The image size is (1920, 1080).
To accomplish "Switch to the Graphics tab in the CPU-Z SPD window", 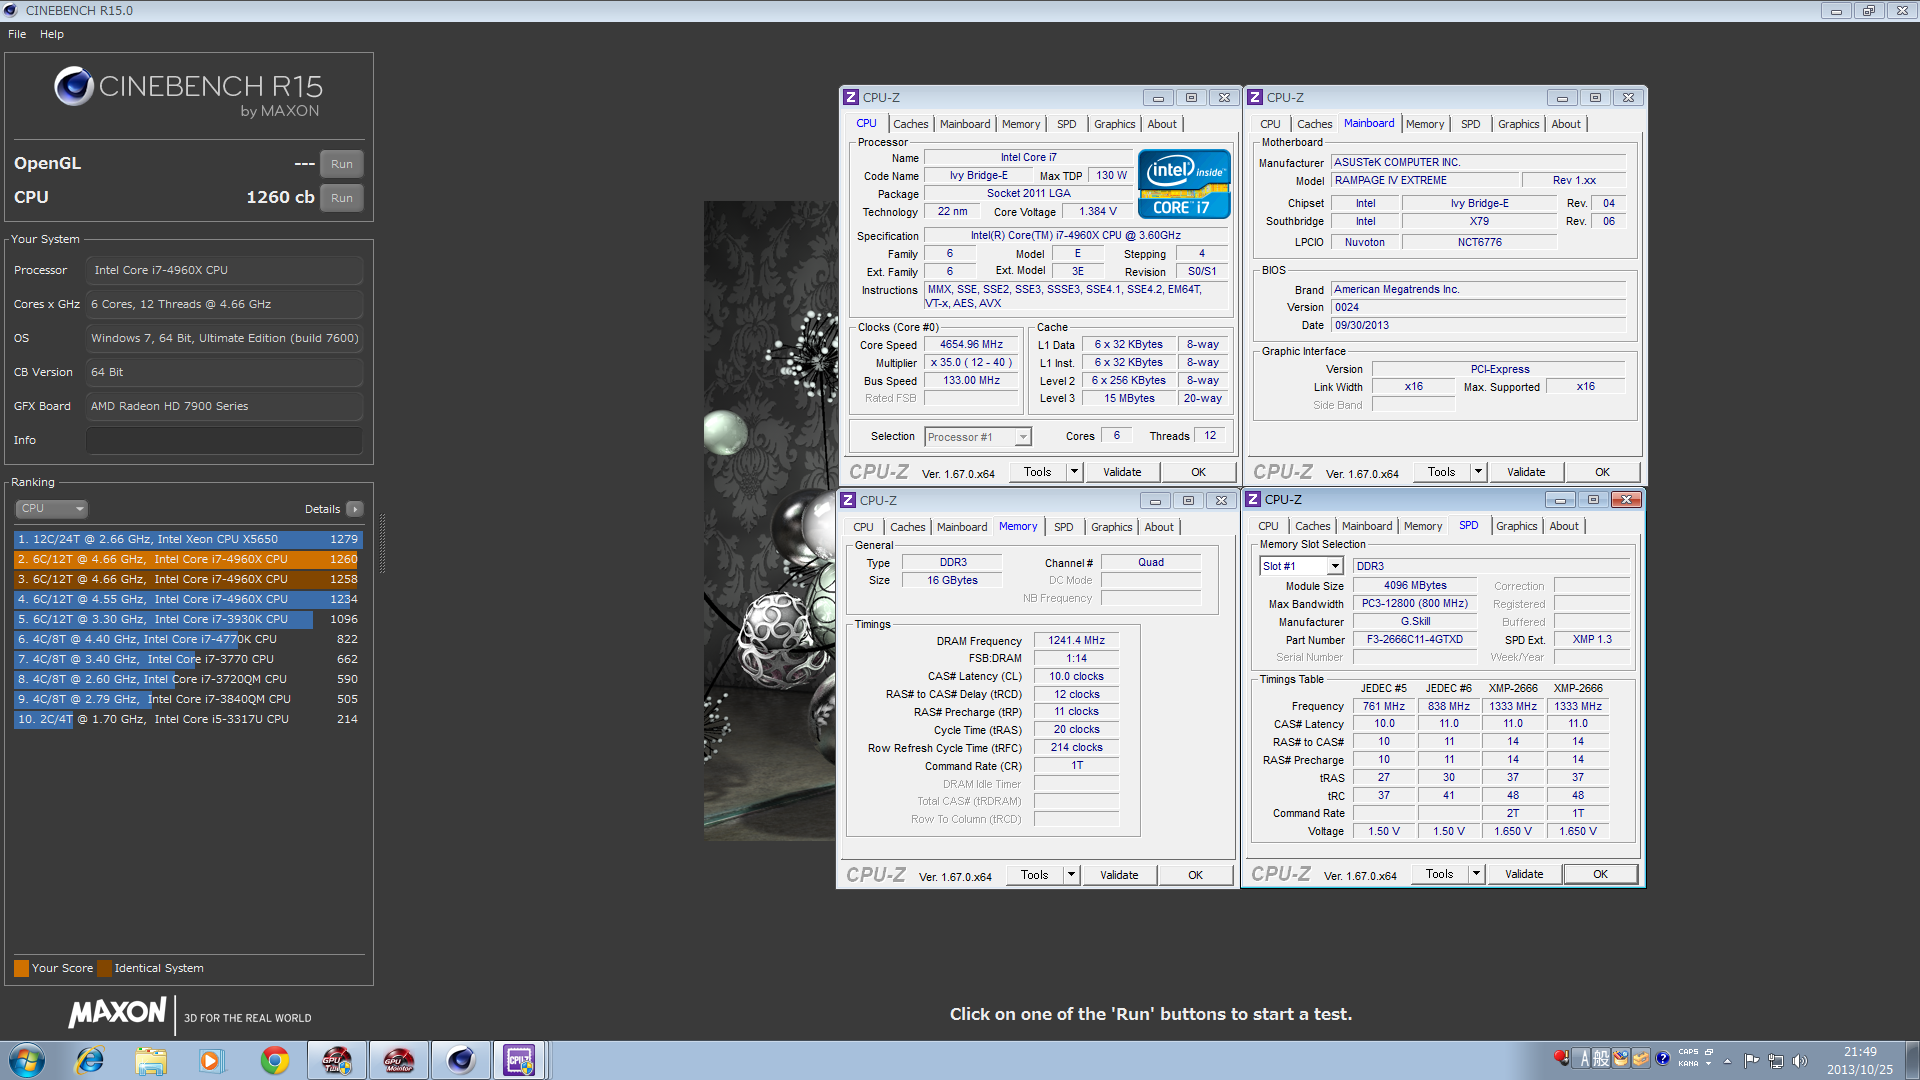I will click(1516, 526).
